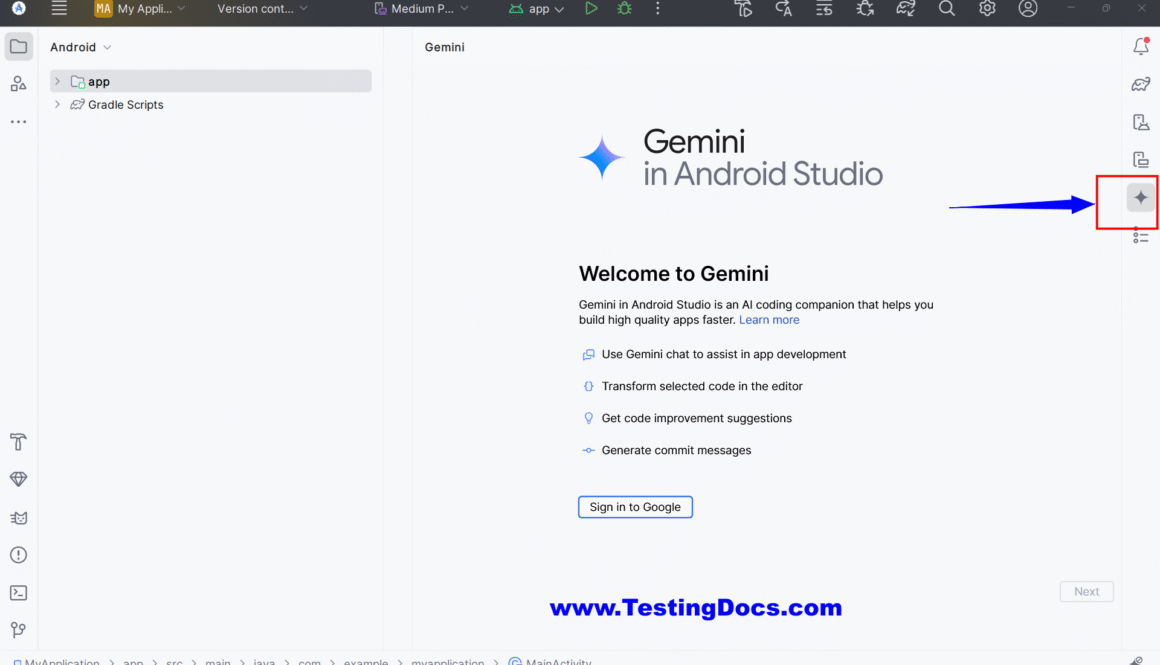Expand the Gradle Scripts tree node

pos(57,104)
